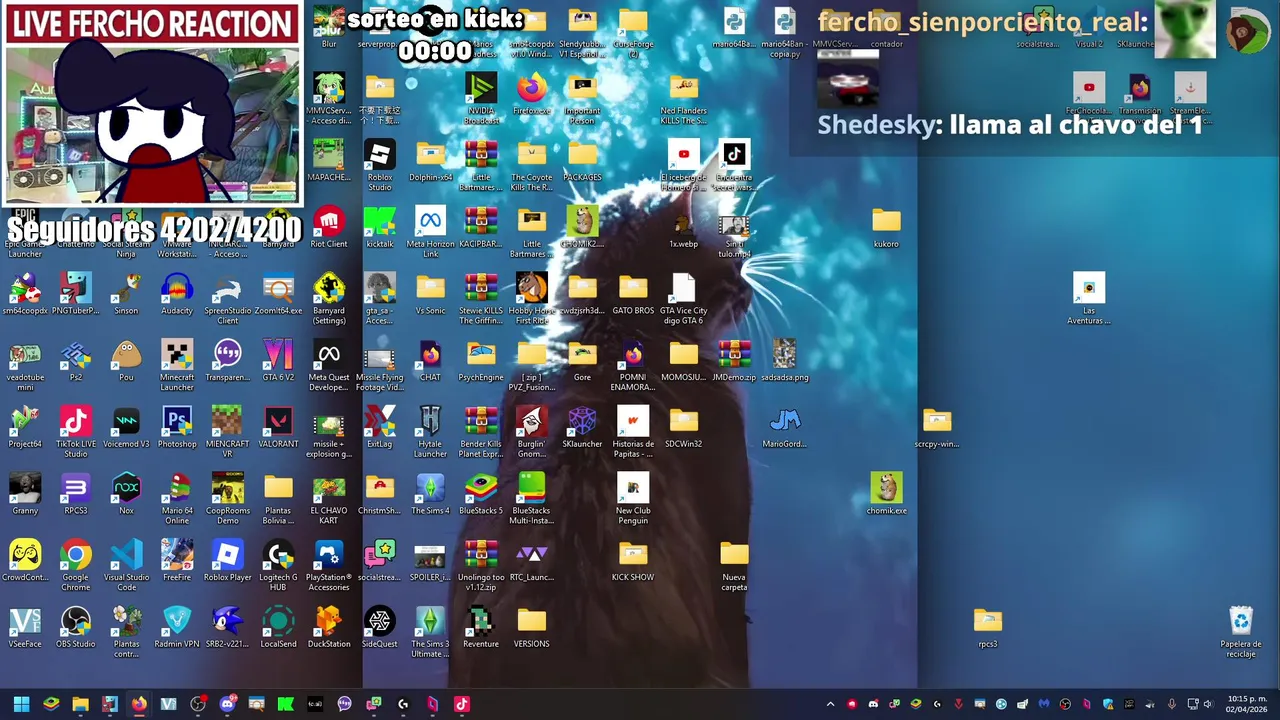Expand the hidden system tray icons
The width and height of the screenshot is (1280, 720).
coord(830,704)
